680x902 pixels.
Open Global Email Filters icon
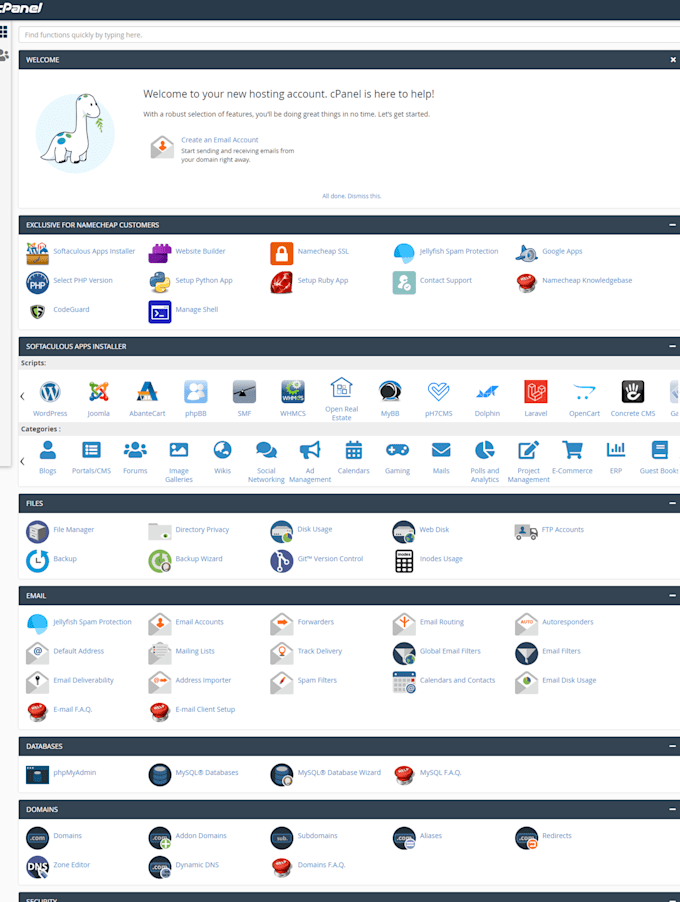pyautogui.click(x=404, y=653)
